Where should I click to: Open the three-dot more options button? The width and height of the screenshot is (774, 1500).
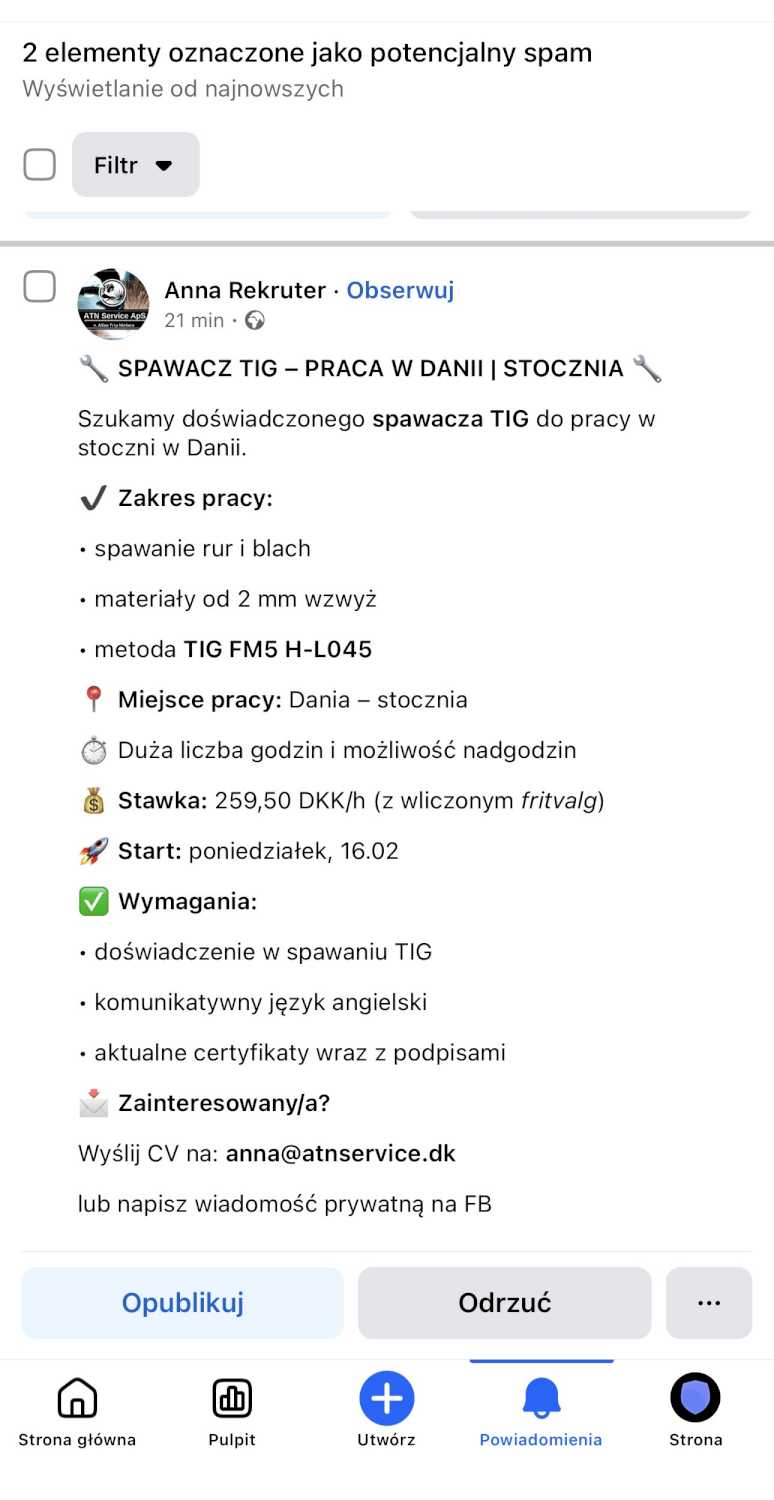[x=708, y=1303]
